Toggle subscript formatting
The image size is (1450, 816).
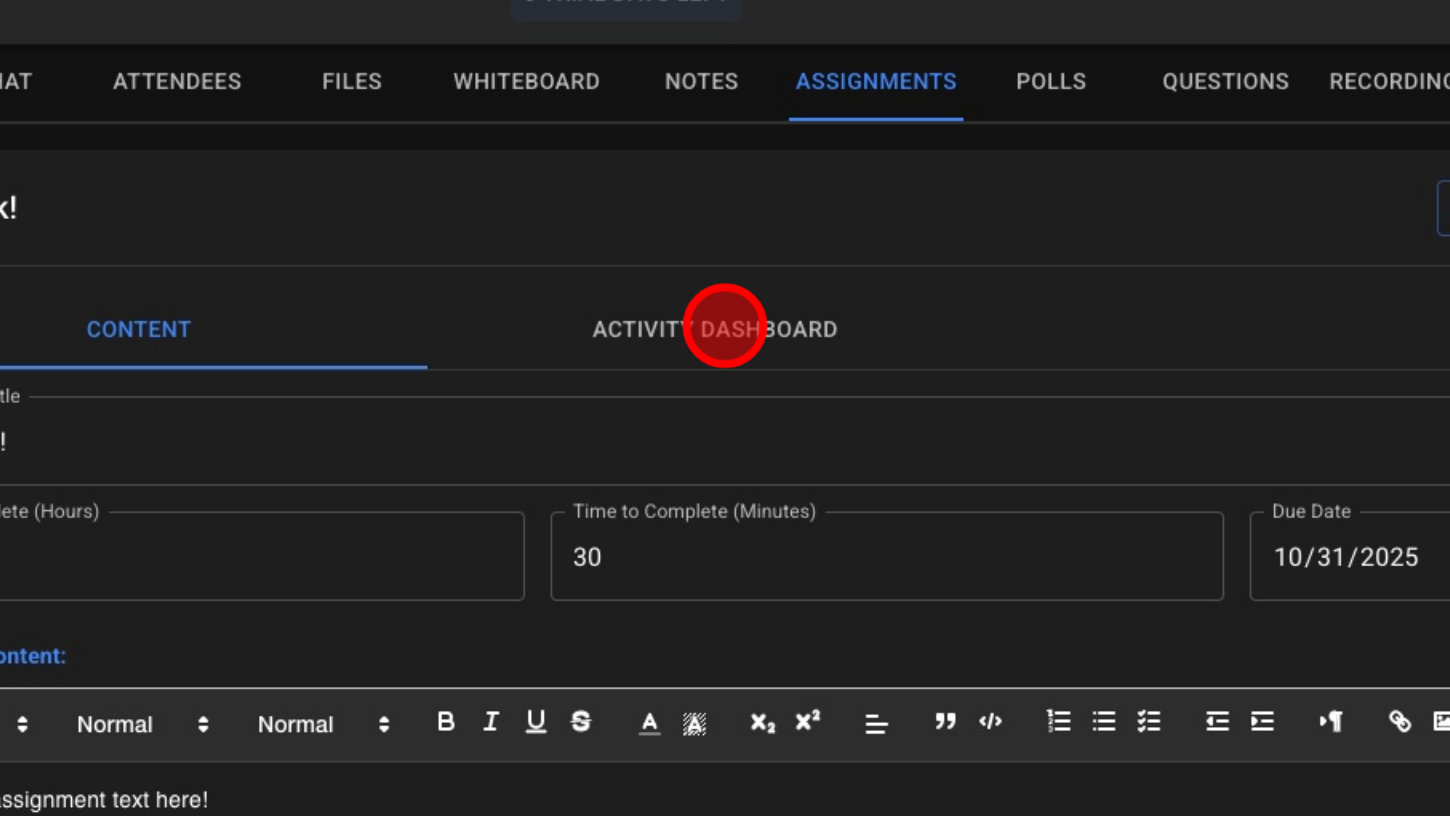pyautogui.click(x=762, y=722)
